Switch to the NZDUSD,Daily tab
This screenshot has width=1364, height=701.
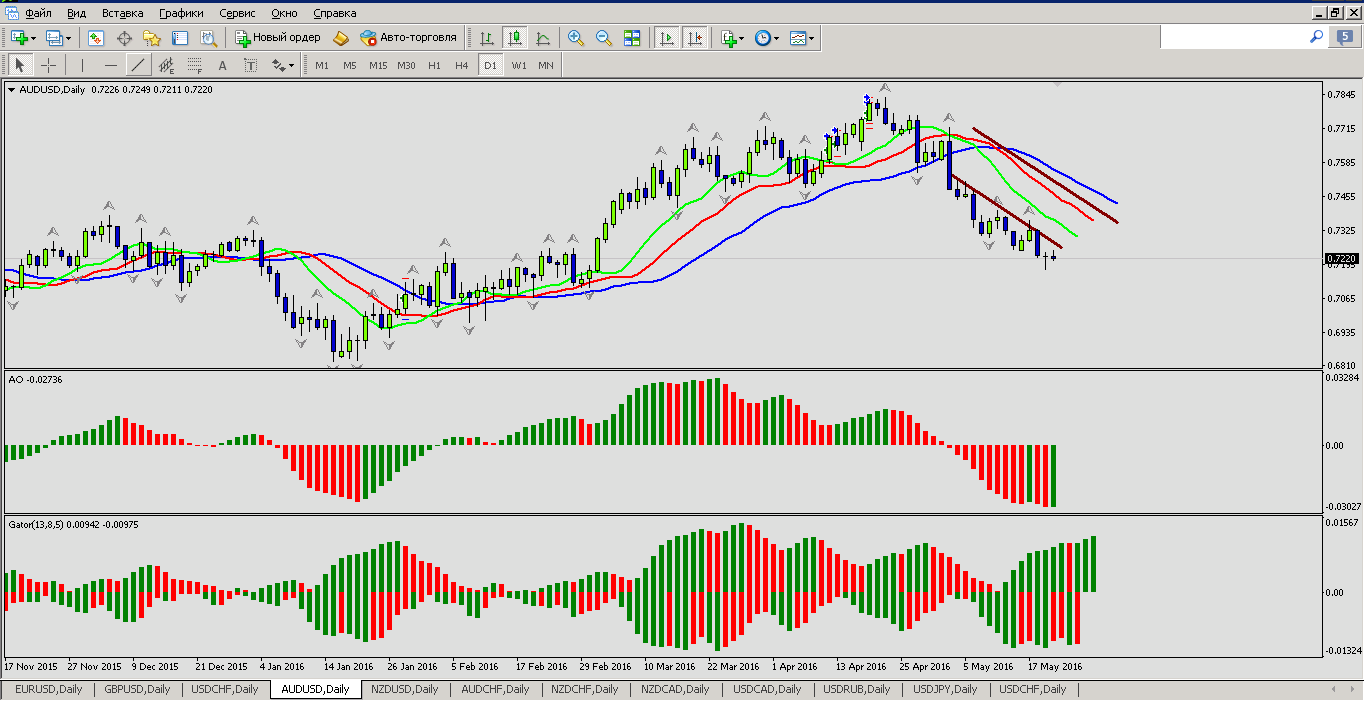click(405, 689)
